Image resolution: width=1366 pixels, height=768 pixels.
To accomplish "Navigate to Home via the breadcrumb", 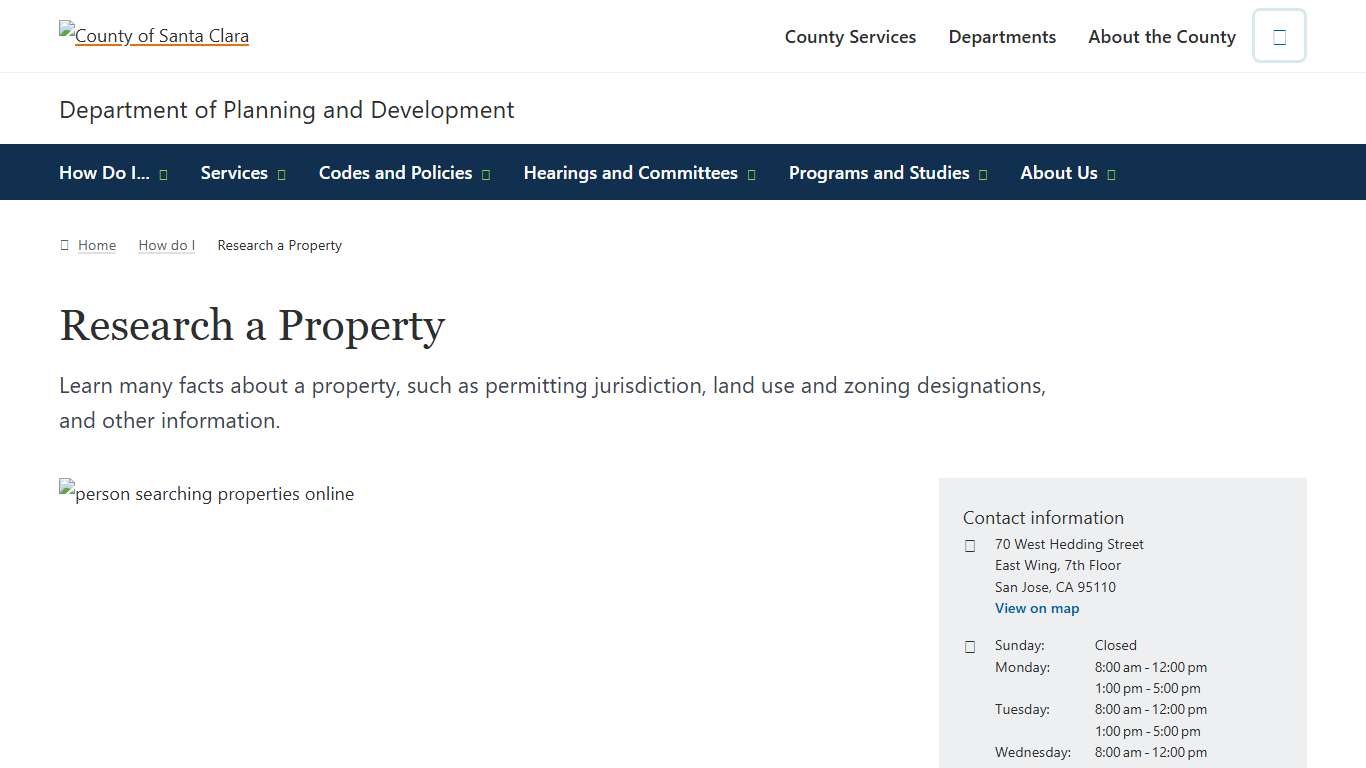I will click(x=97, y=244).
